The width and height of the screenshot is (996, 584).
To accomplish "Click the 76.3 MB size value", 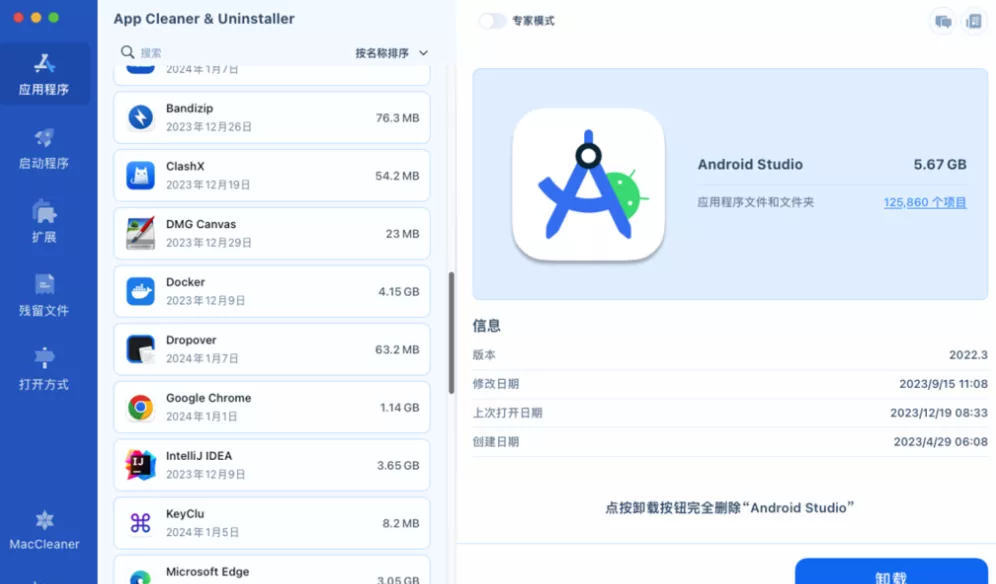I will 397,118.
